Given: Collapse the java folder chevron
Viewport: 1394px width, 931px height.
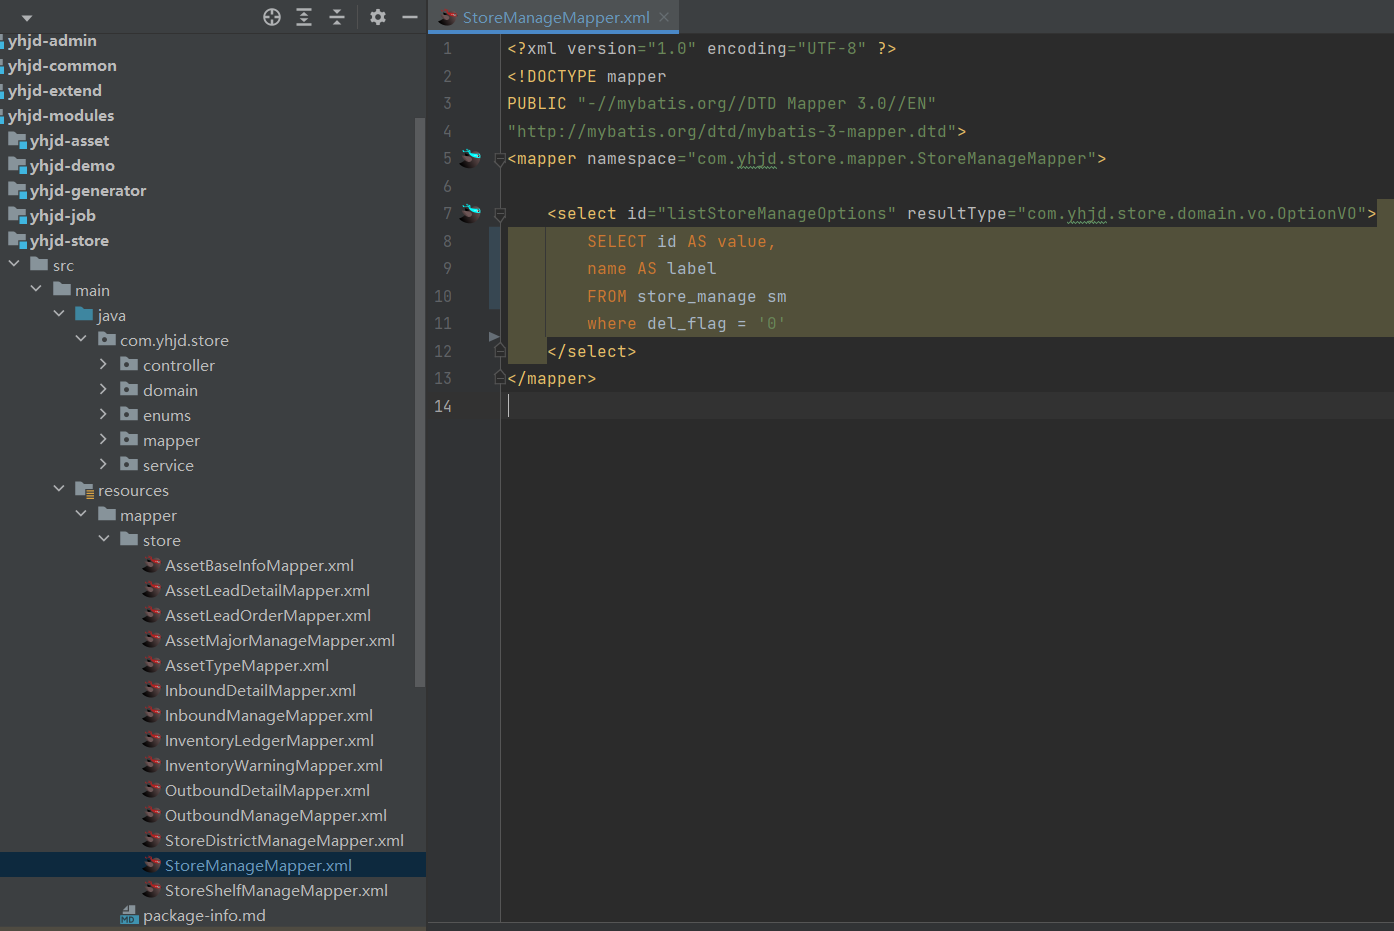Looking at the screenshot, I should click(x=59, y=314).
